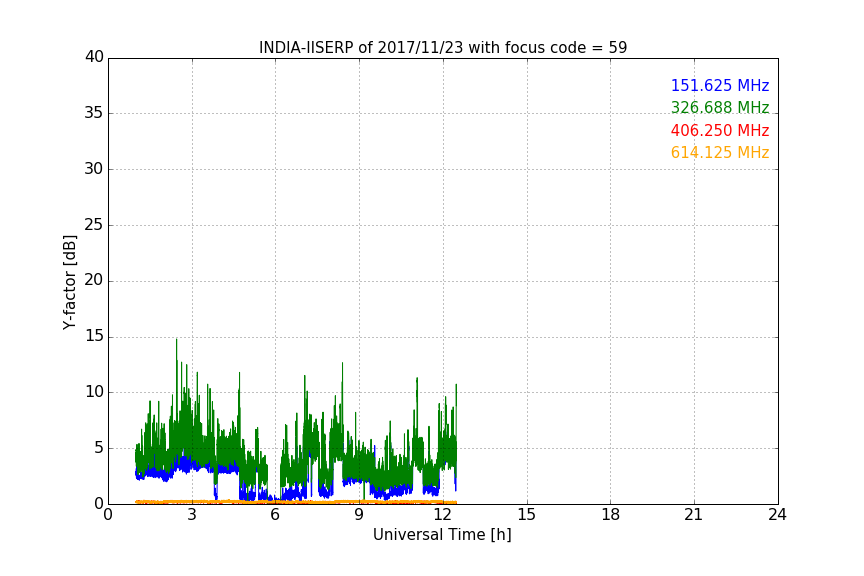Select the 614.125 MHz legend label
The height and width of the screenshot is (576, 864).
pyautogui.click(x=720, y=152)
